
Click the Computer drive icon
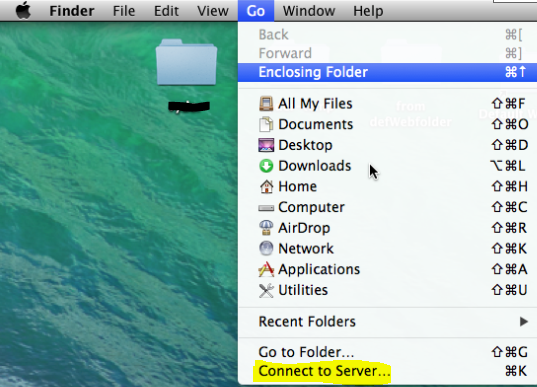pos(266,208)
